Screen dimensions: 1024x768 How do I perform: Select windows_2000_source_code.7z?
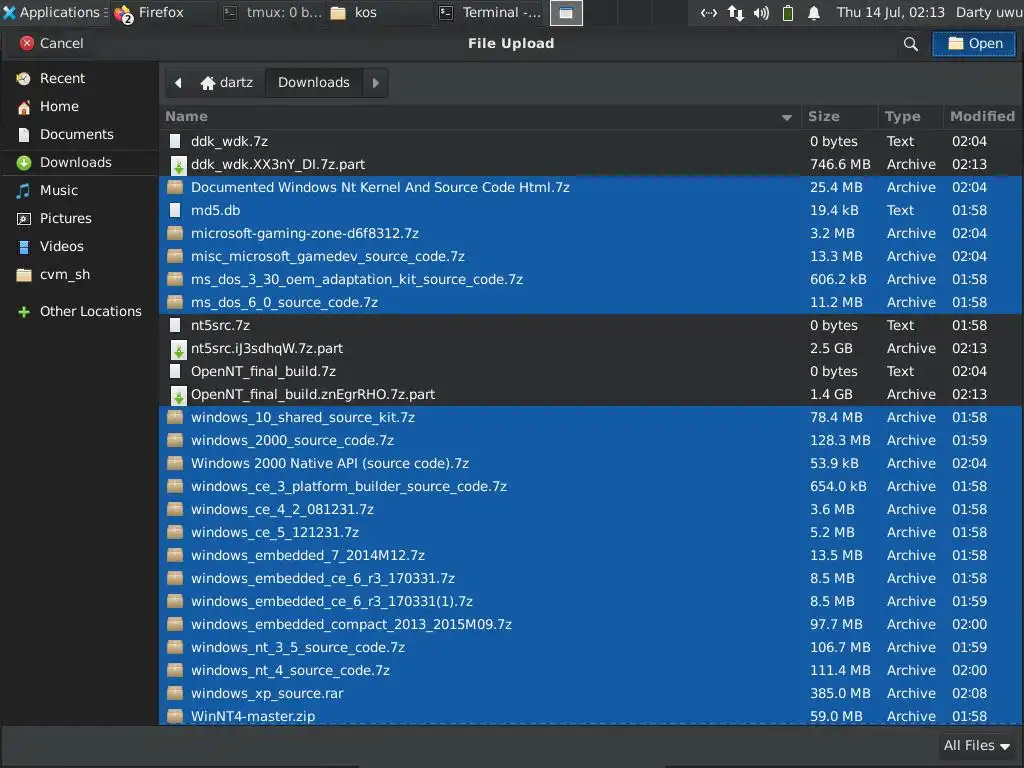[591, 440]
